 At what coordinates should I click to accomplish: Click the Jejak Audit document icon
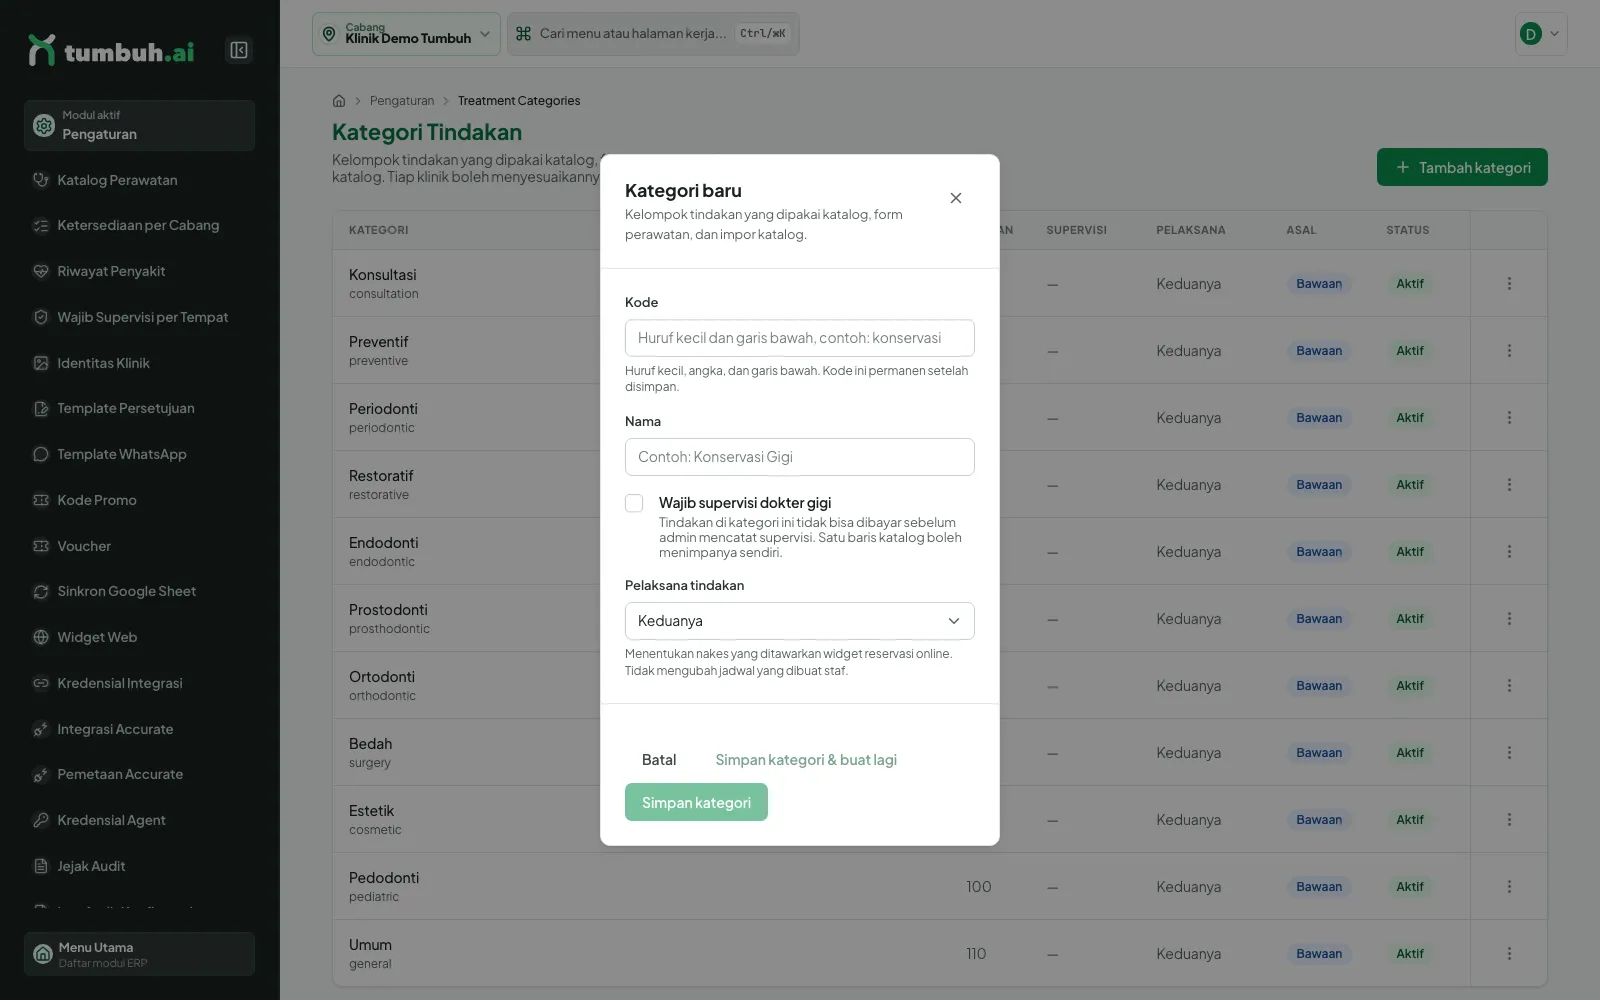(x=41, y=866)
